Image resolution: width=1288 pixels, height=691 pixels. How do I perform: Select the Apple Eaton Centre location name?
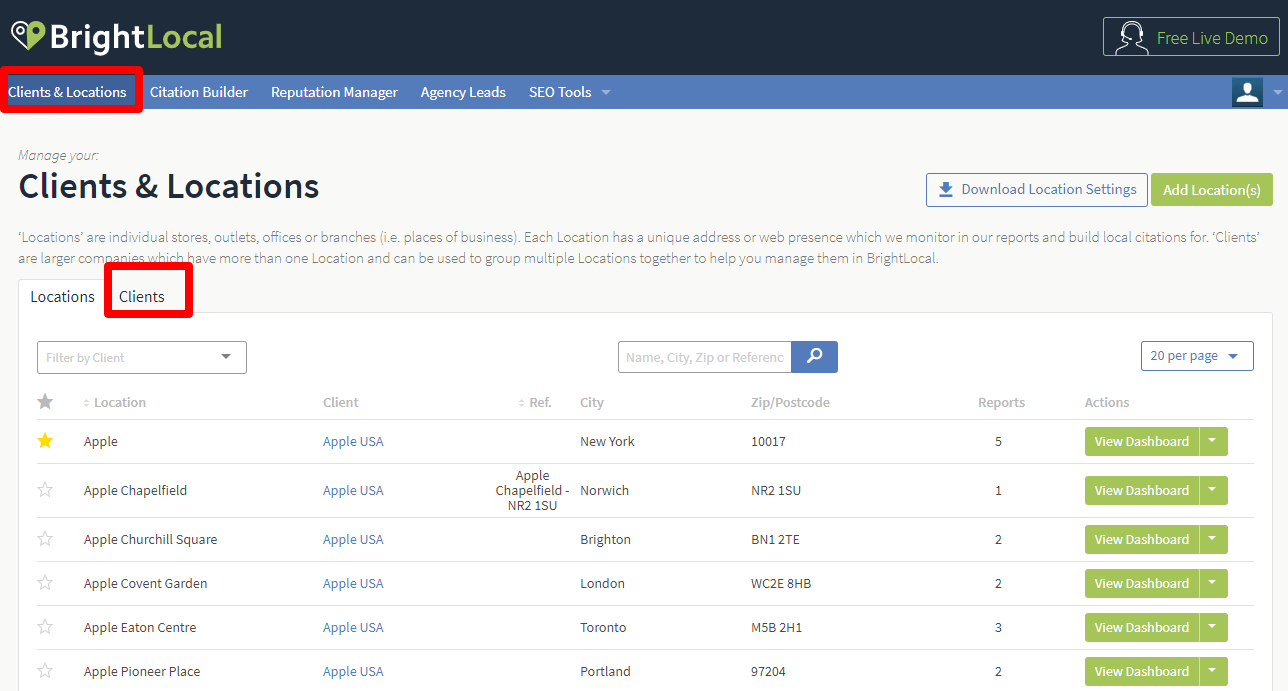[140, 627]
